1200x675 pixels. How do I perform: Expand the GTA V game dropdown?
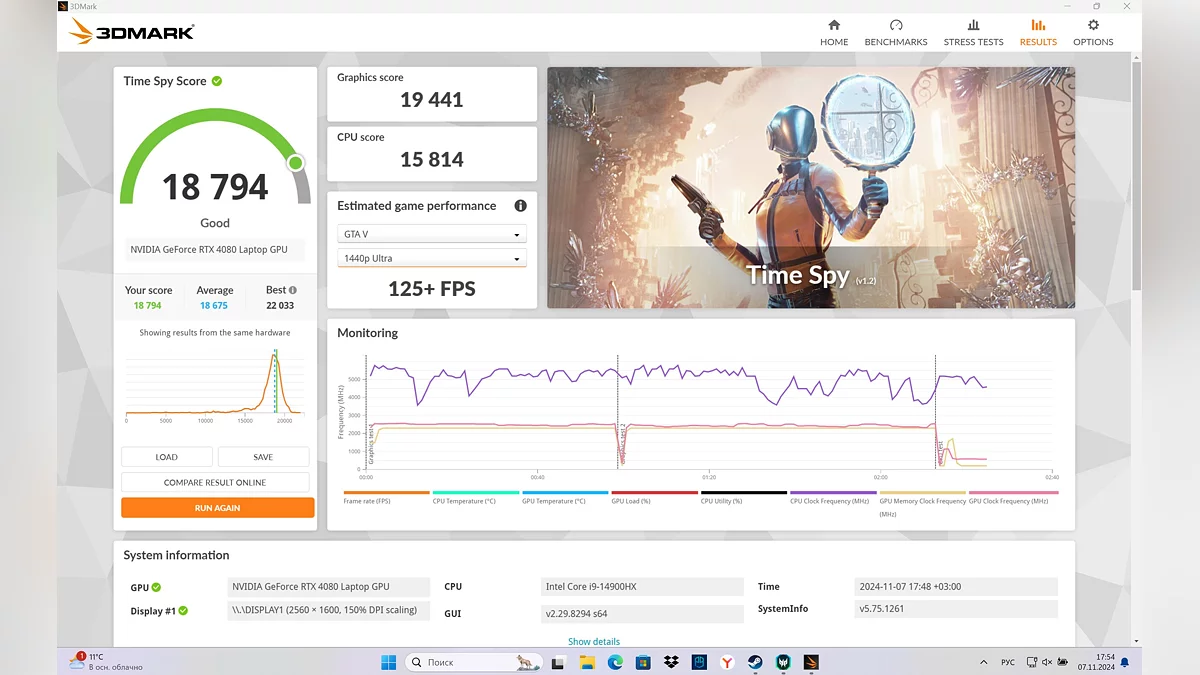pos(432,234)
